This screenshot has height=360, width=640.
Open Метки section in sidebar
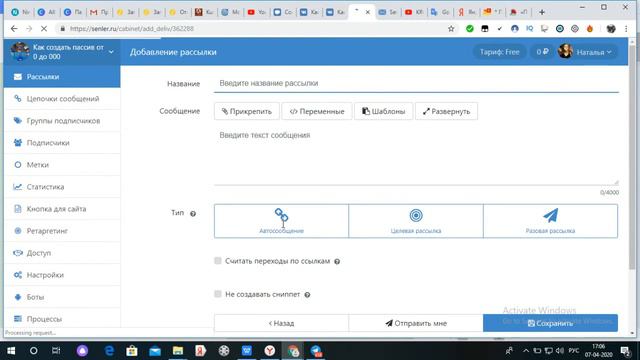[62, 165]
